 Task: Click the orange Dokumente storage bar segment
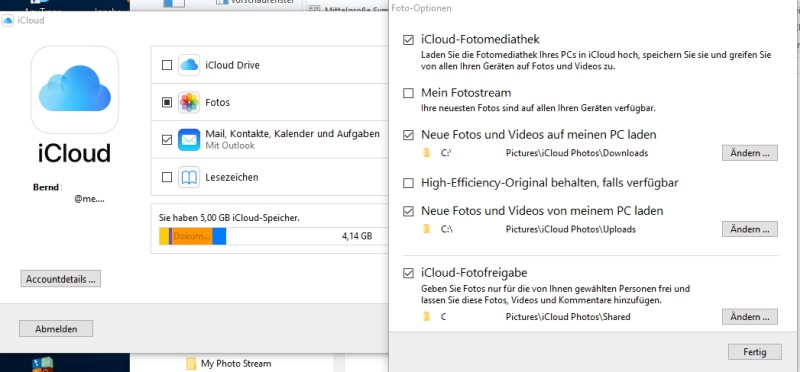pyautogui.click(x=192, y=236)
